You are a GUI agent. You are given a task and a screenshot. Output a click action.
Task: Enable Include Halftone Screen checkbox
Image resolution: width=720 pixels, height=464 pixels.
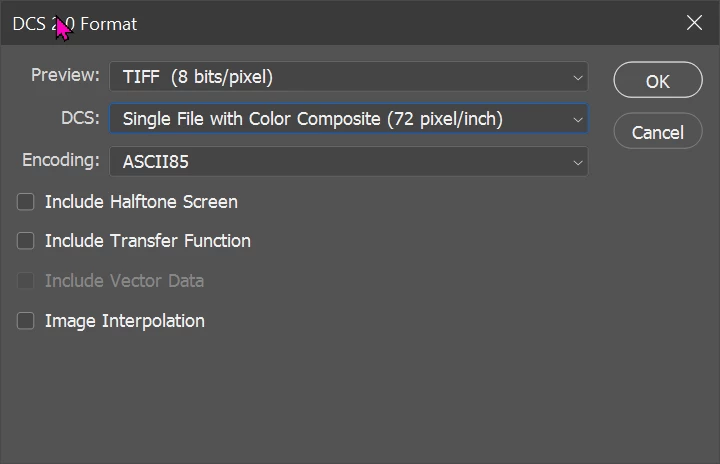click(x=26, y=202)
